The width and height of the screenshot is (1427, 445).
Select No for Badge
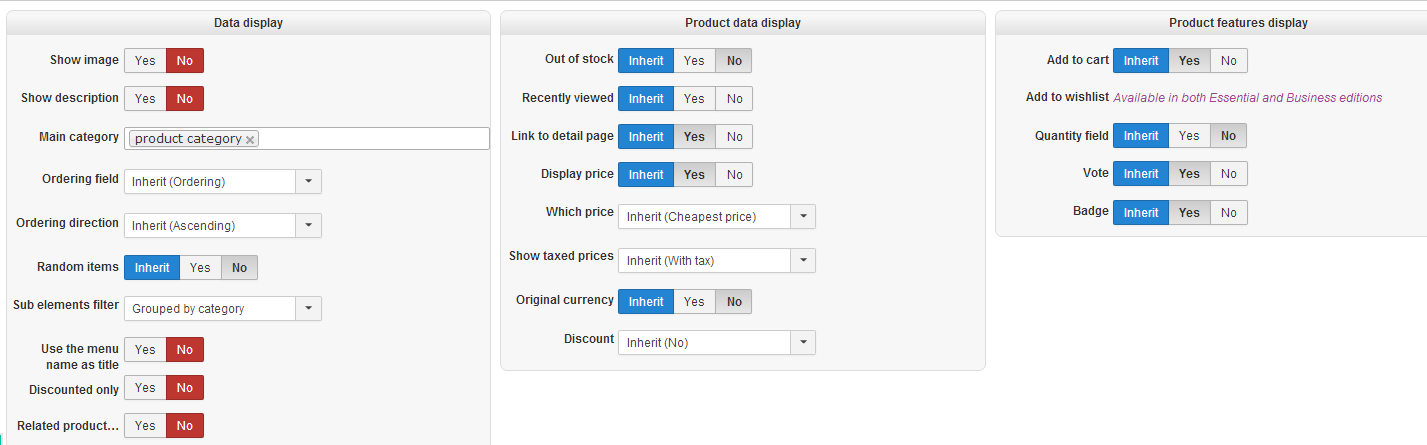click(x=1228, y=212)
